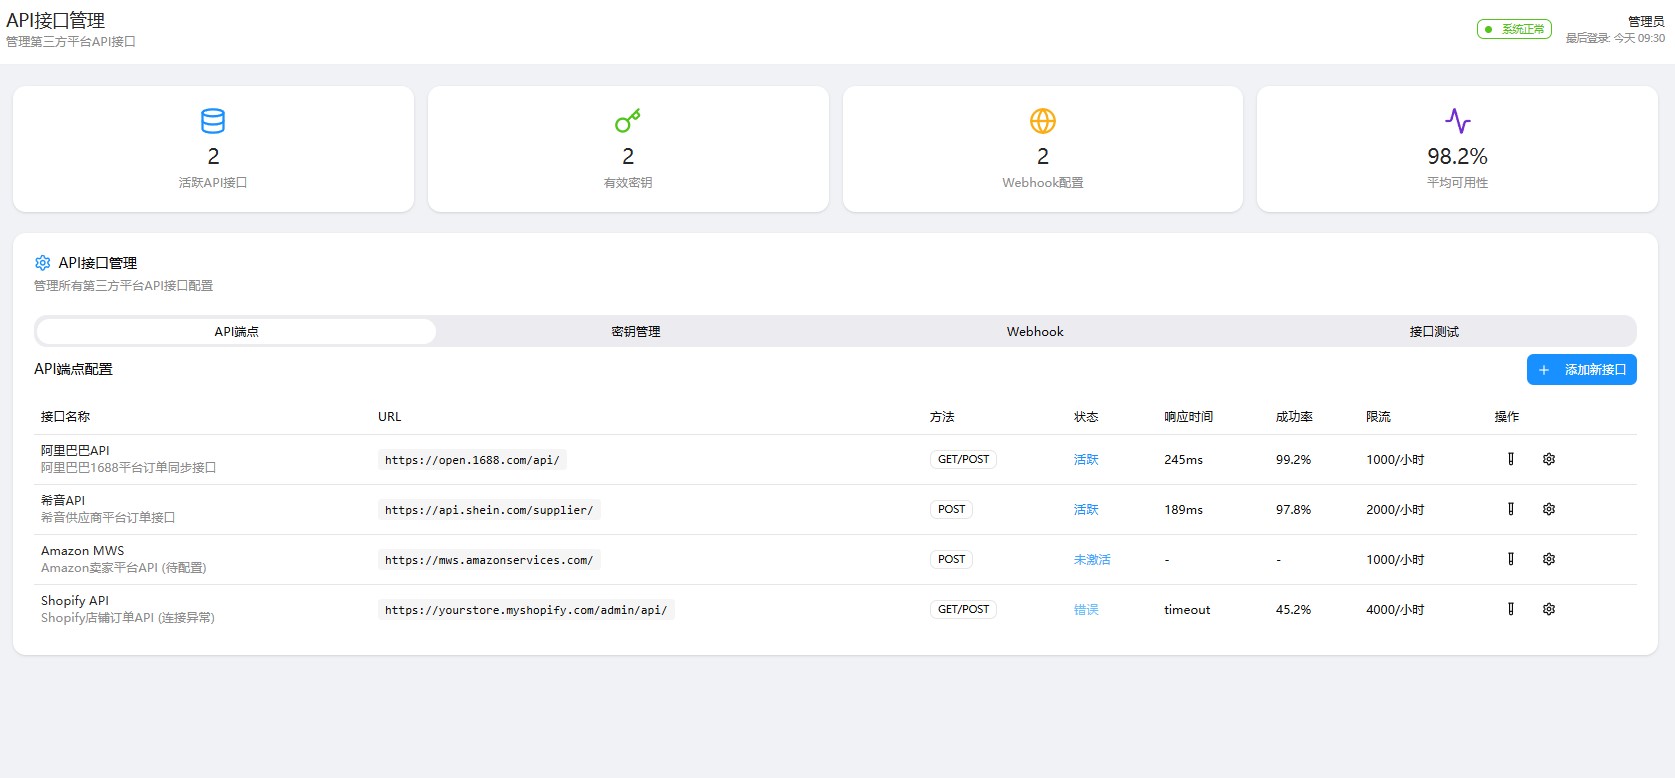The image size is (1675, 778).
Task: Click the test-tube icon for Amazon MWS
Action: coord(1510,559)
